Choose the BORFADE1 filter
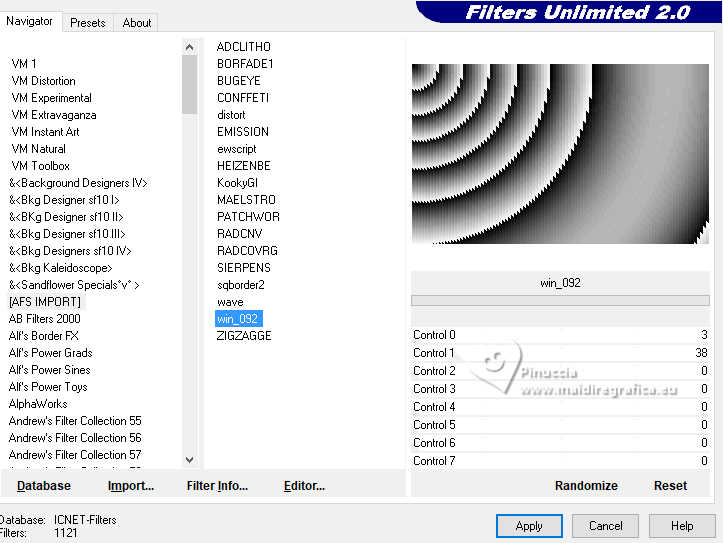Image resolution: width=723 pixels, height=543 pixels. (x=245, y=64)
